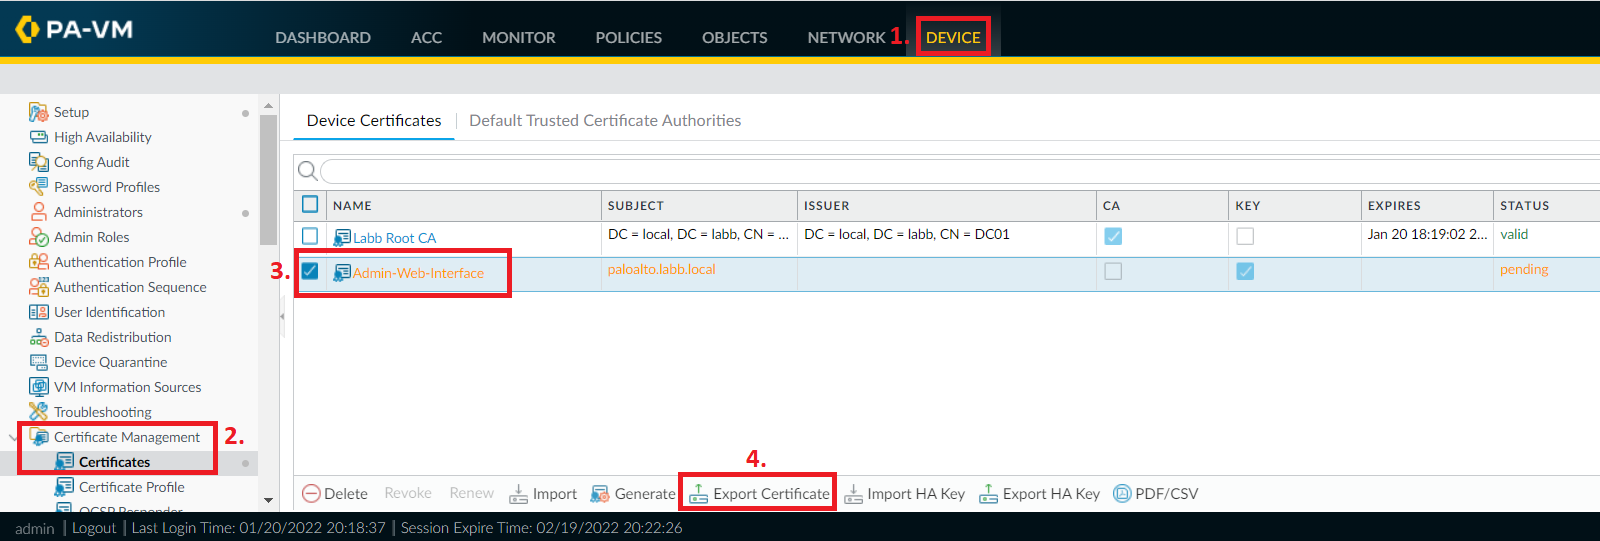Open the OBJECTS tab

[734, 37]
